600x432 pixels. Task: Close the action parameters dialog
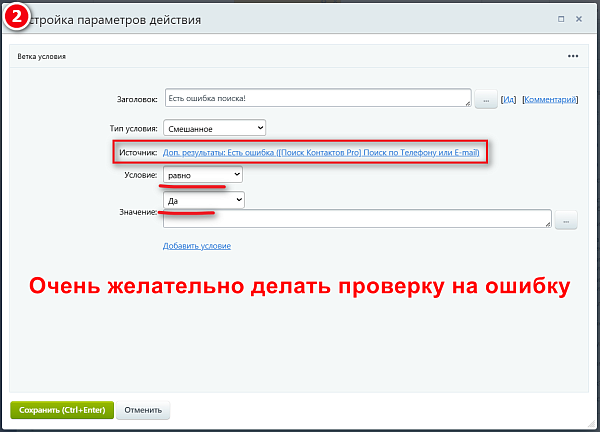[579, 19]
